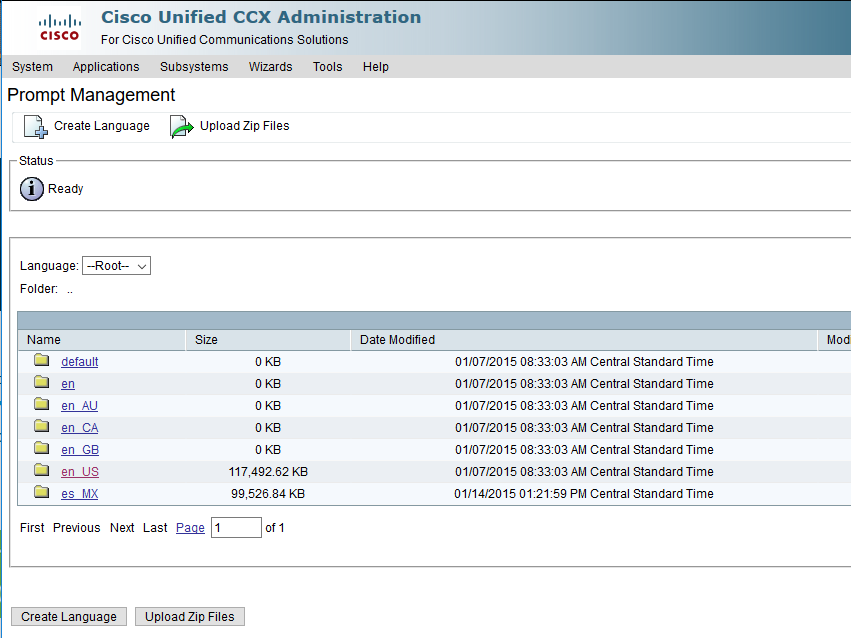The image size is (851, 638).
Task: Click the Date Modified column header
Action: coord(584,340)
